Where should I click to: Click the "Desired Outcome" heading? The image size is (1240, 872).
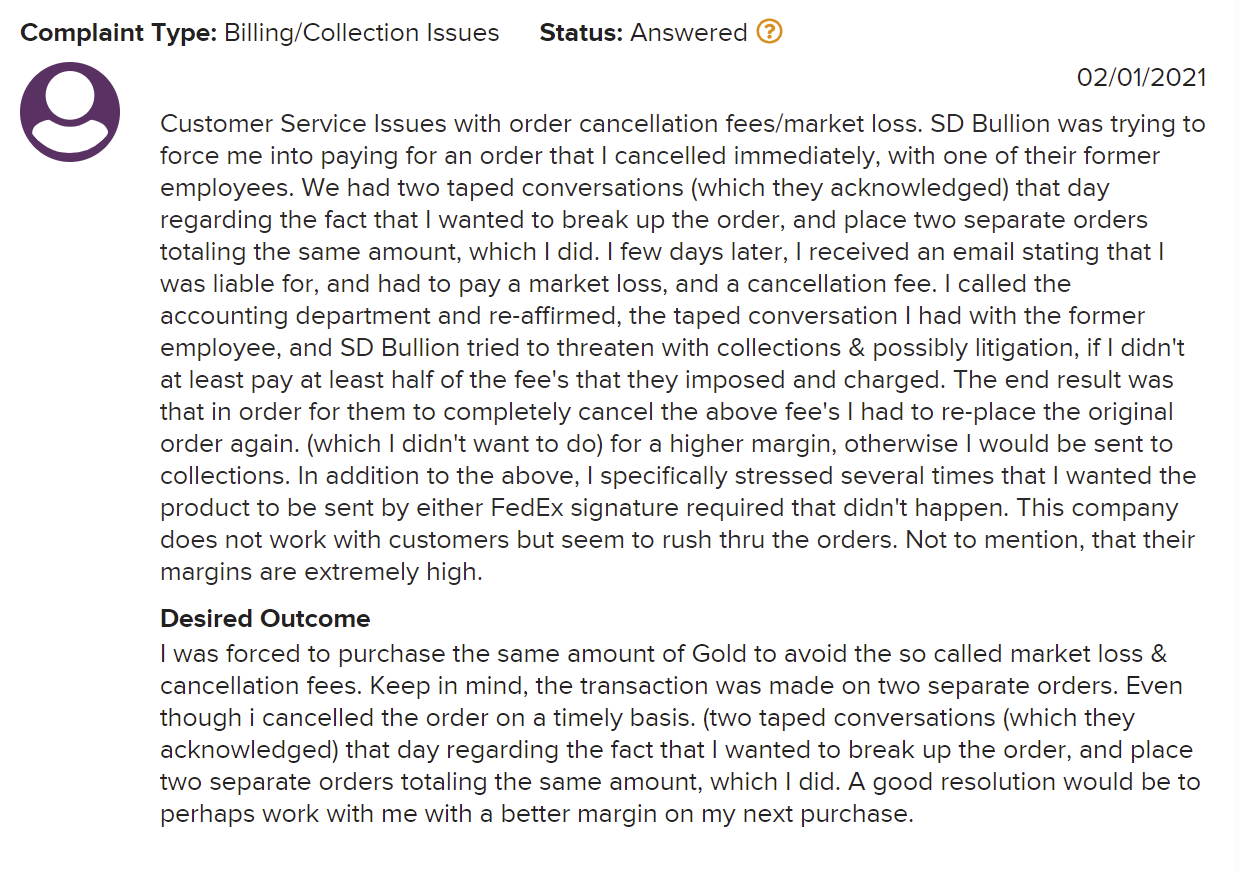[x=265, y=619]
